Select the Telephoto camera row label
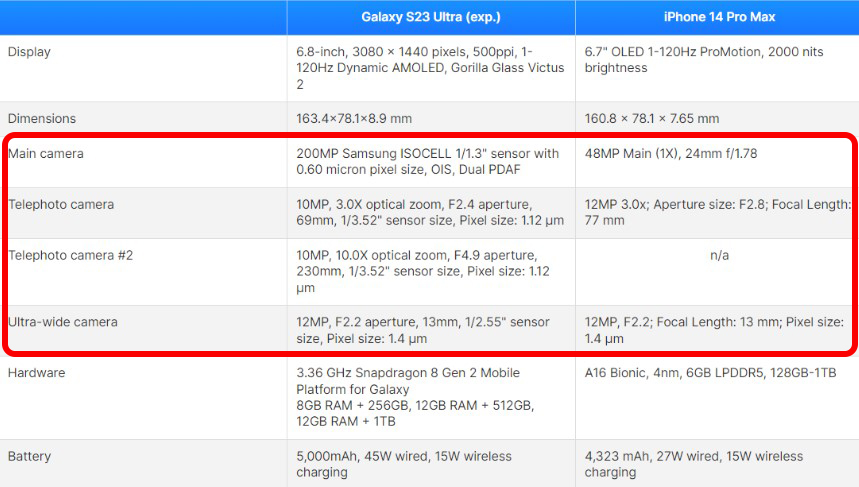The height and width of the screenshot is (487, 859). tap(61, 204)
